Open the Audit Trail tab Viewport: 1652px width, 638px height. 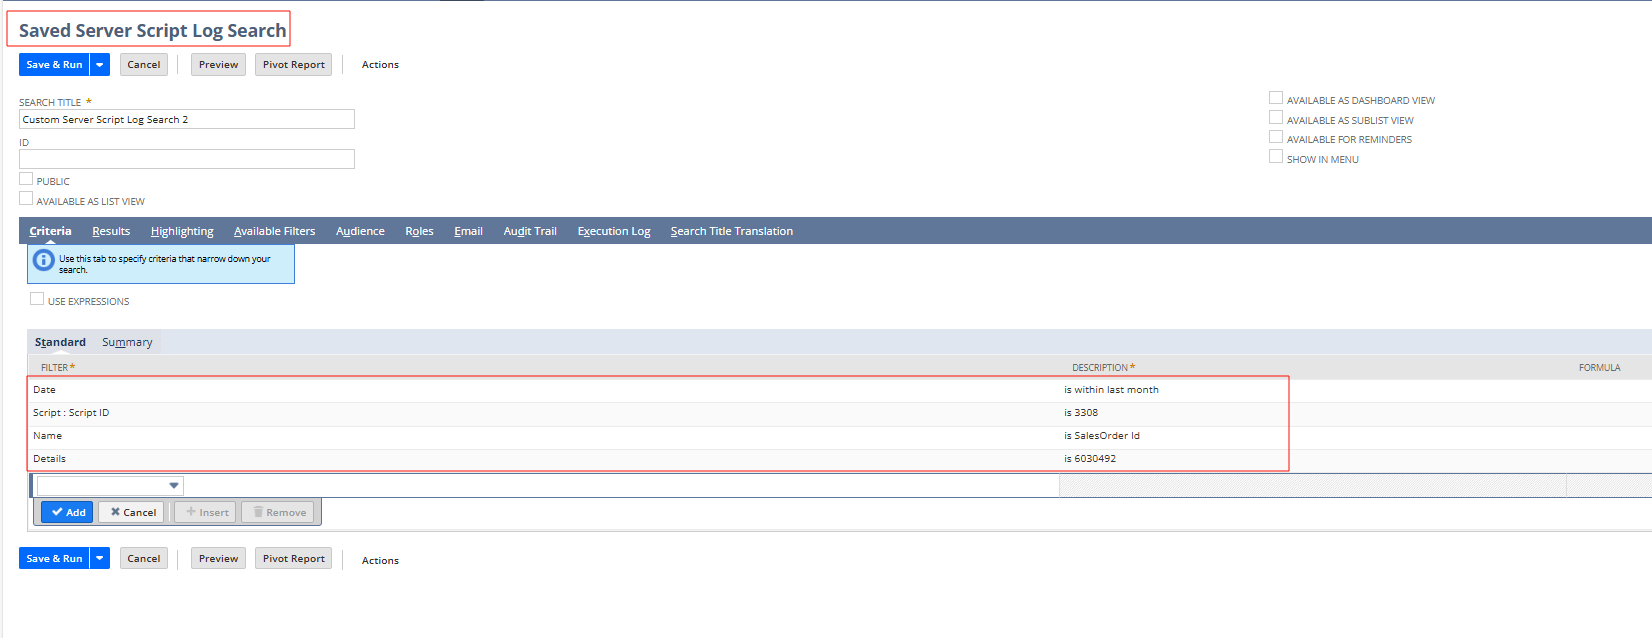[x=530, y=231]
